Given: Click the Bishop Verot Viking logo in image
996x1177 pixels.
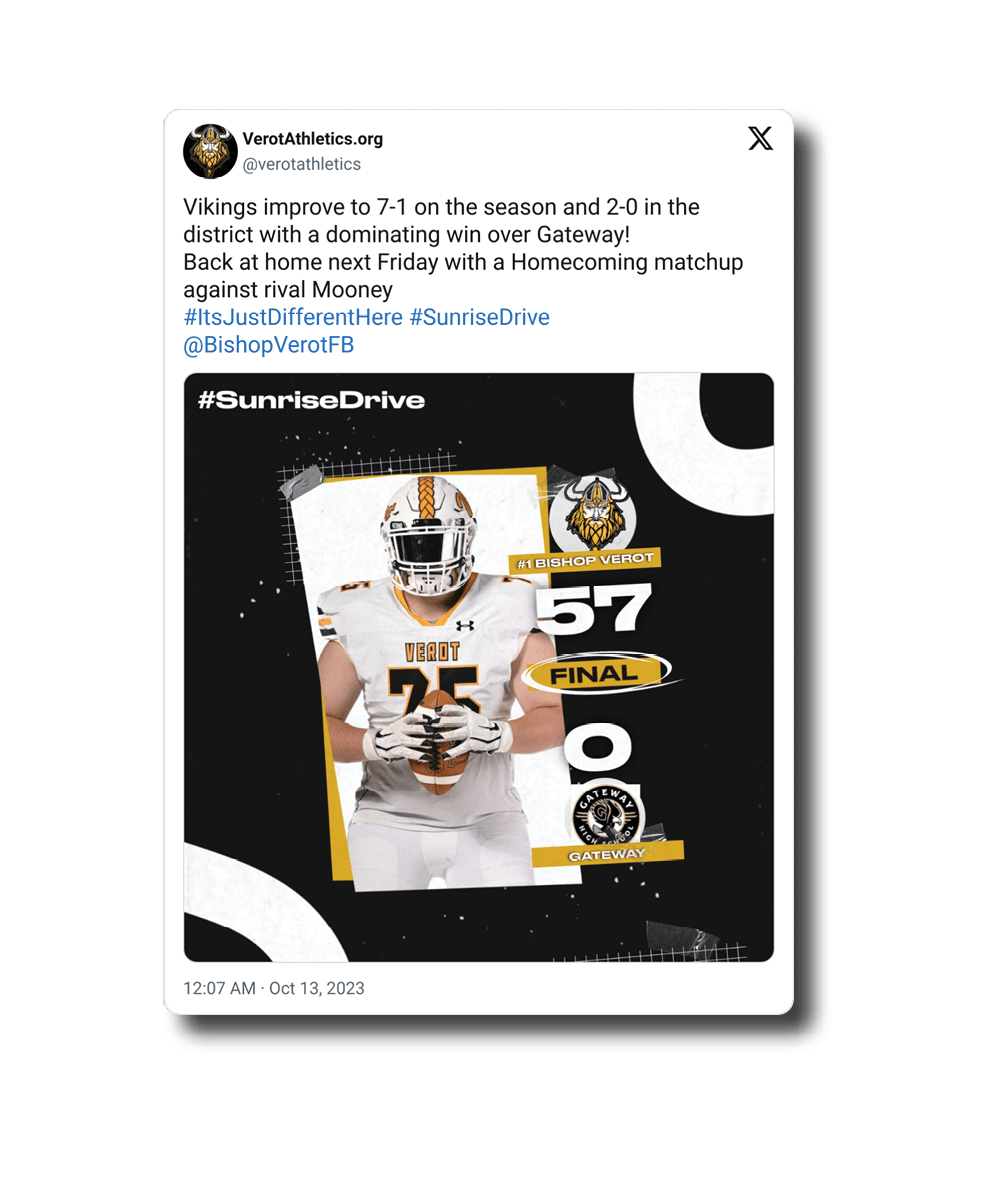Looking at the screenshot, I should tap(594, 514).
